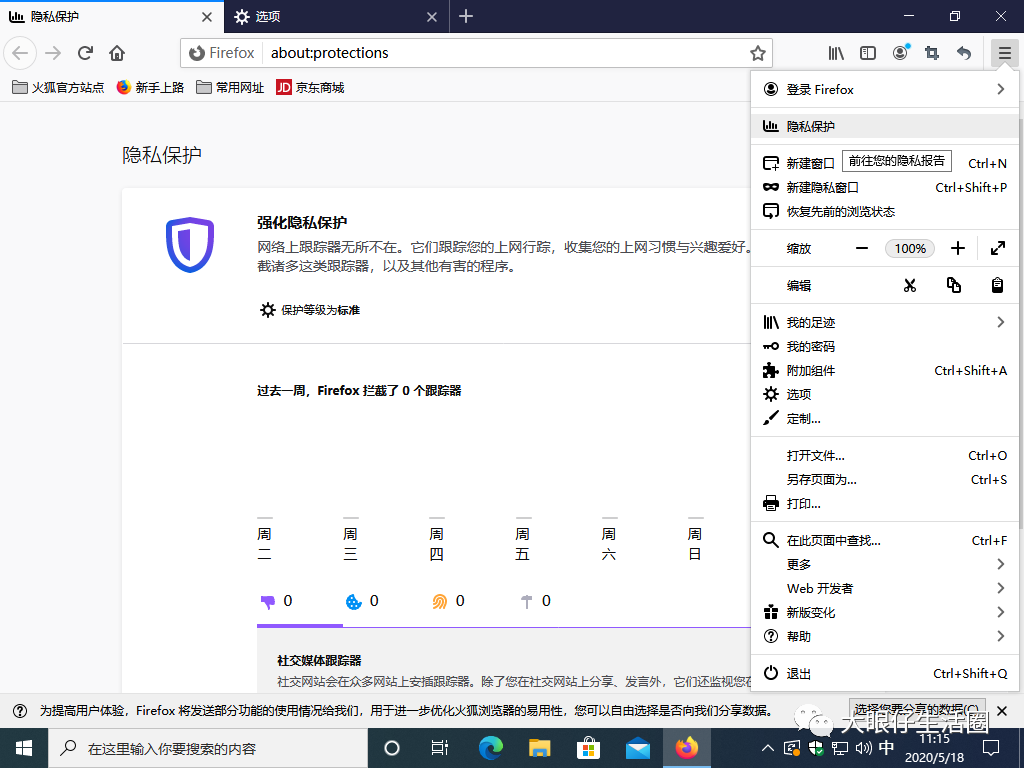Screen dimensions: 1024x768
Task: Reload the current page
Action: point(85,53)
